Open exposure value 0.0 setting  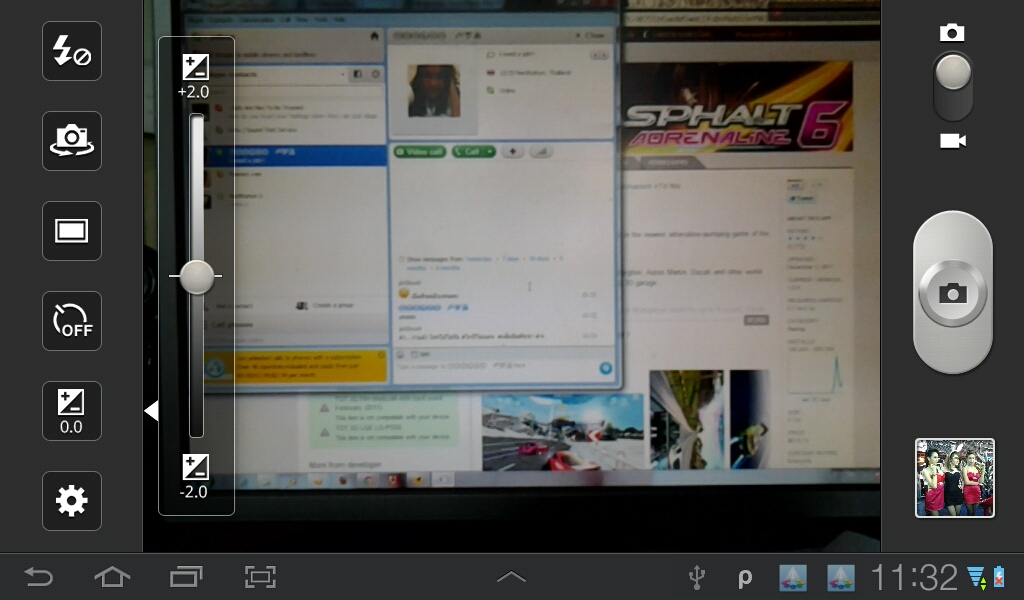click(x=72, y=411)
